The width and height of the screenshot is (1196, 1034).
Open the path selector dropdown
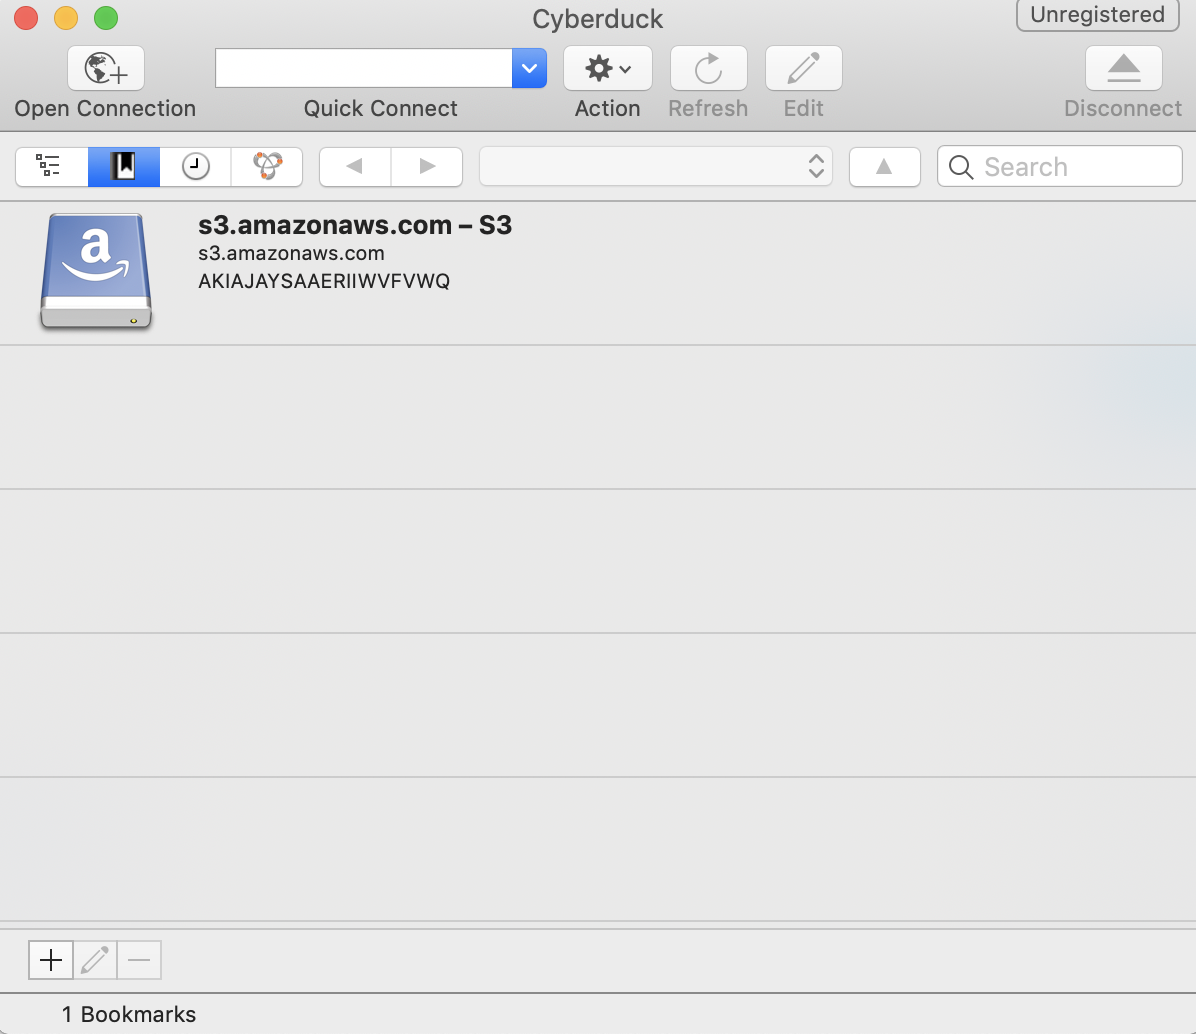point(655,166)
